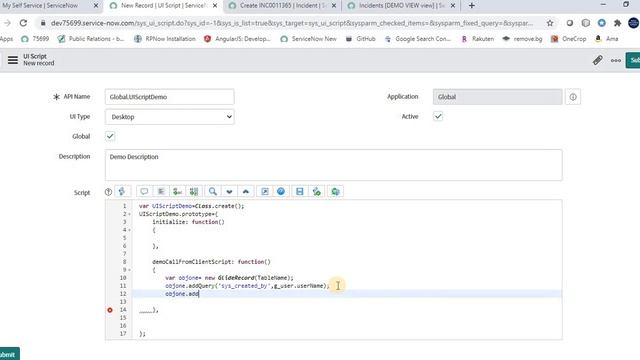Collapse code fold at line 2
The height and width of the screenshot is (360, 640).
[129, 214]
